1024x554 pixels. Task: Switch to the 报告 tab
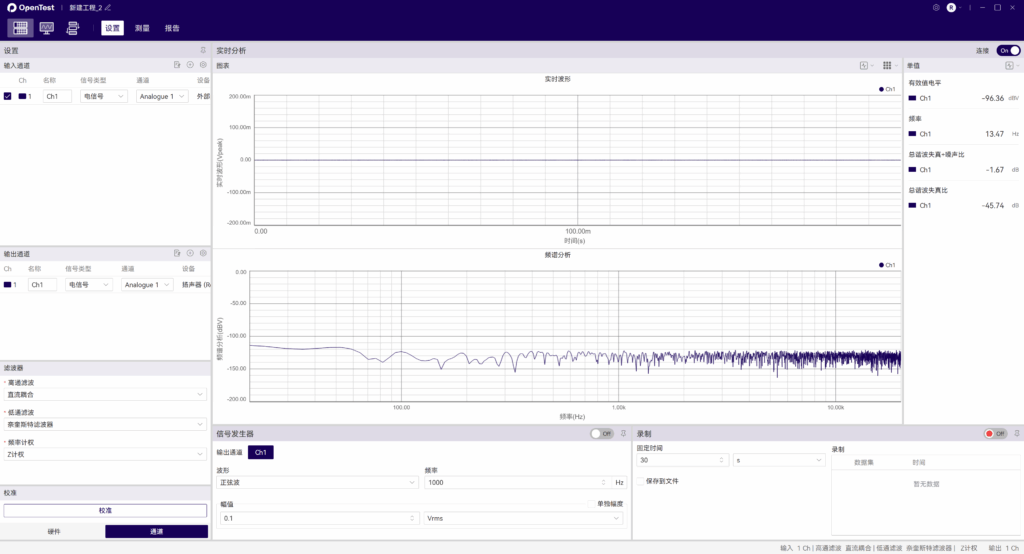[x=172, y=28]
